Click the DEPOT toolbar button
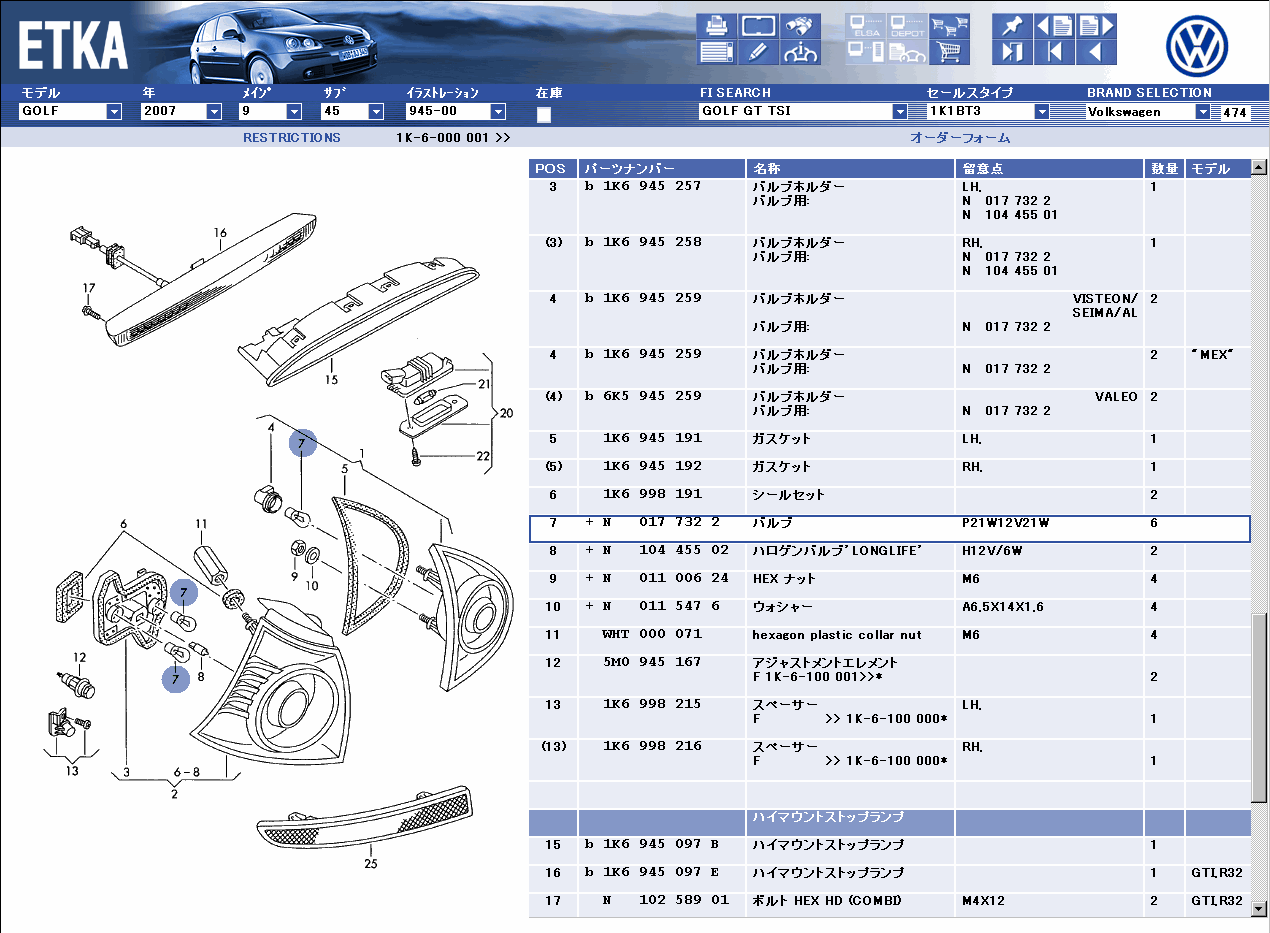 [908, 26]
